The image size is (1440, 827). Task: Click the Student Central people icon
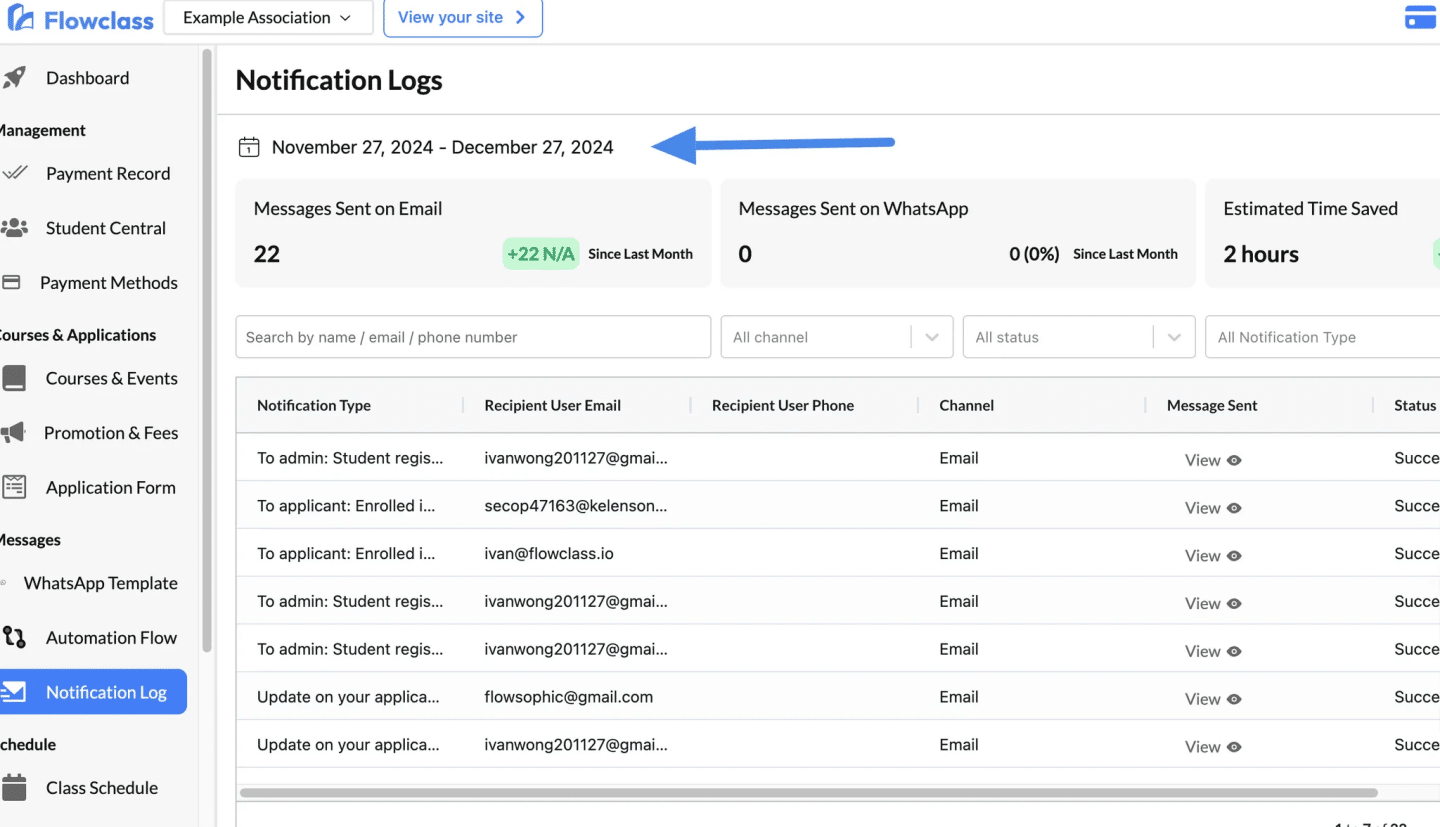(x=14, y=228)
